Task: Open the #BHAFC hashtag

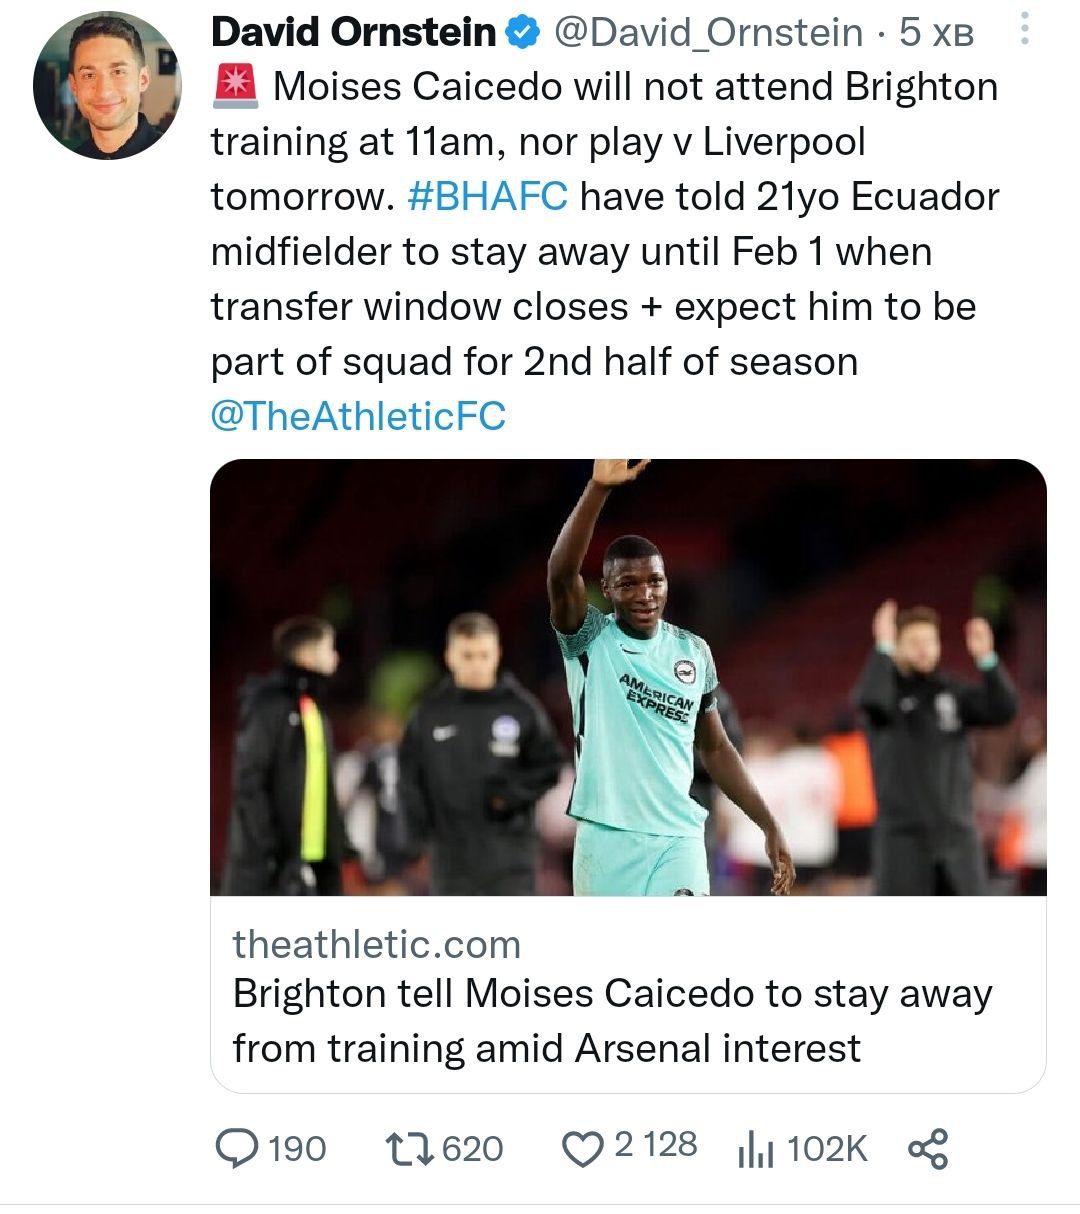Action: (x=488, y=197)
